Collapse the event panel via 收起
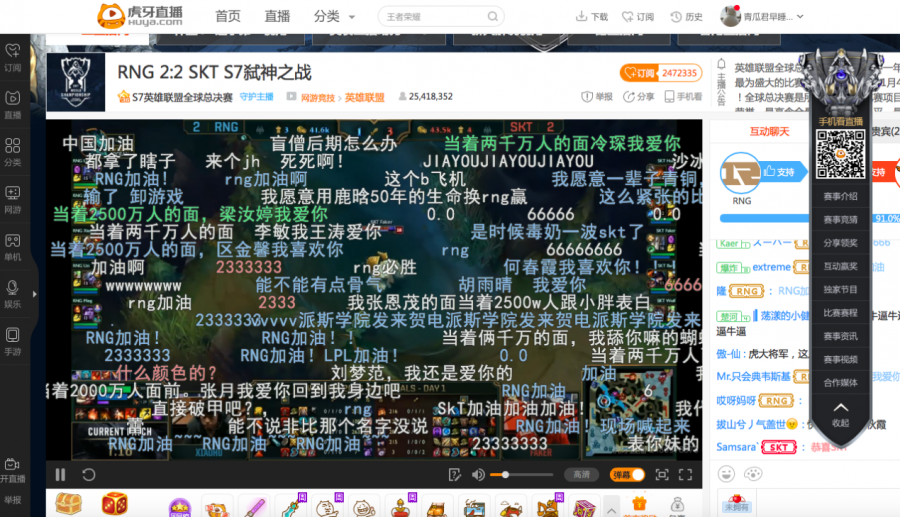Image resolution: width=900 pixels, height=517 pixels. click(840, 414)
